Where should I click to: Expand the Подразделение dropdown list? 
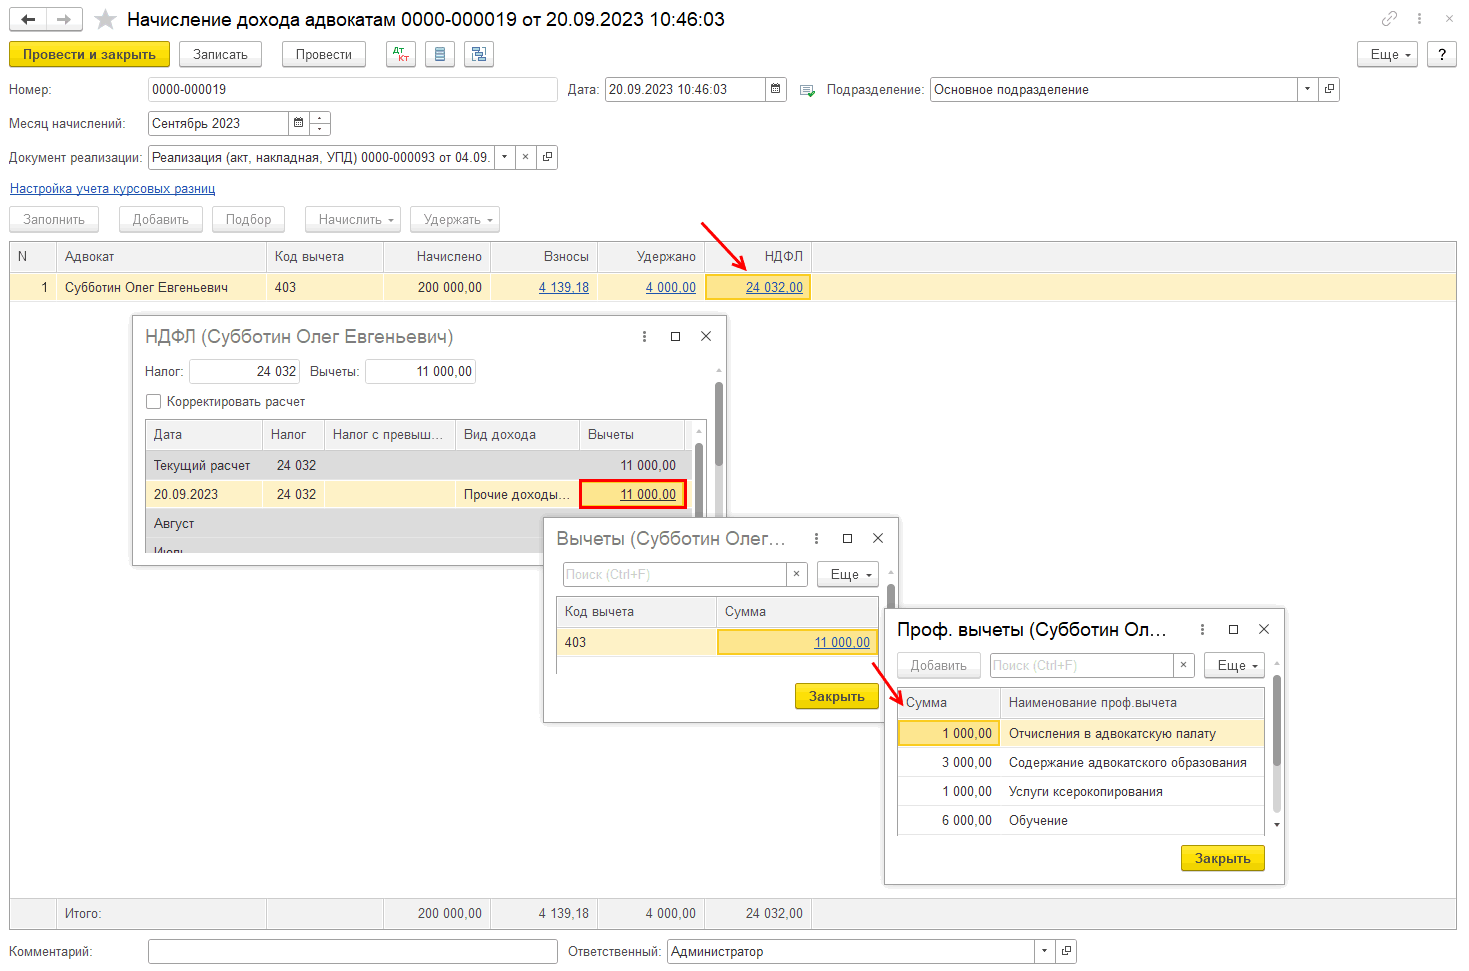[x=1307, y=90]
